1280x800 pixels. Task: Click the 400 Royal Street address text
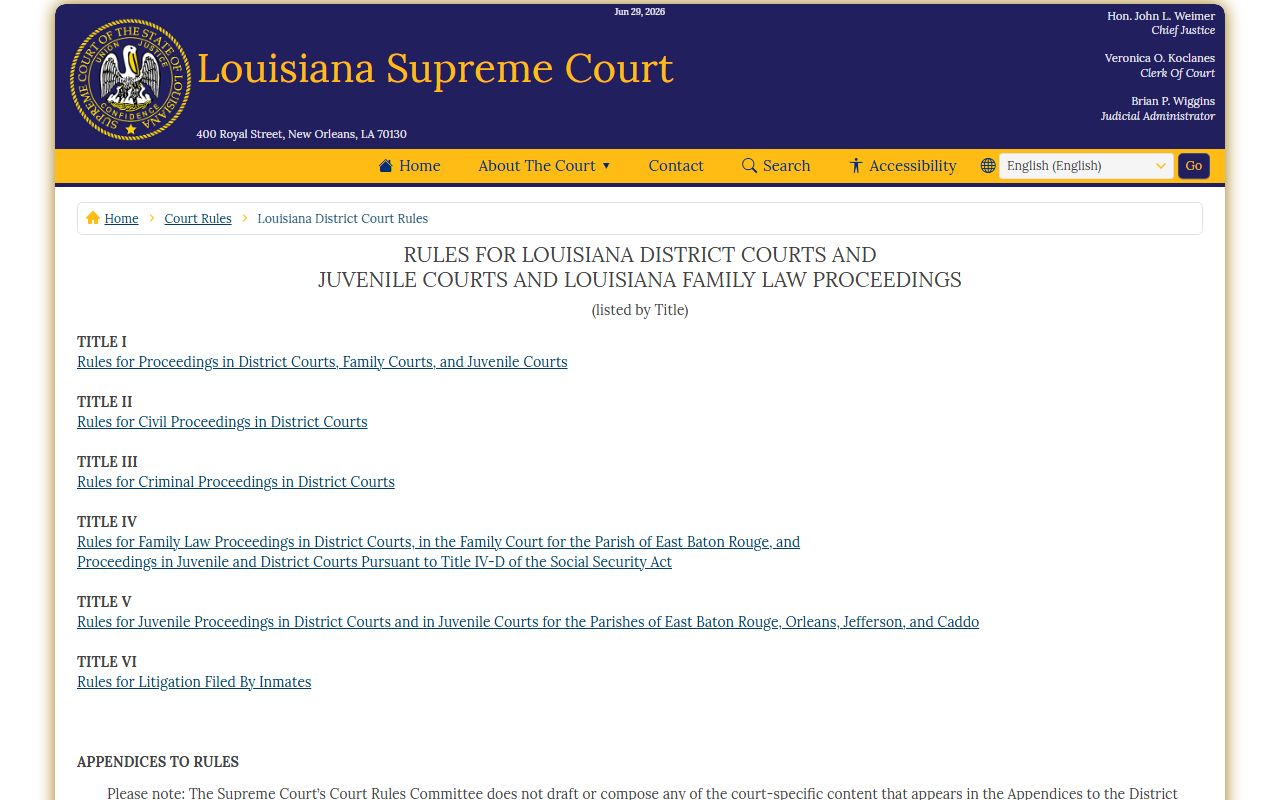pos(301,134)
